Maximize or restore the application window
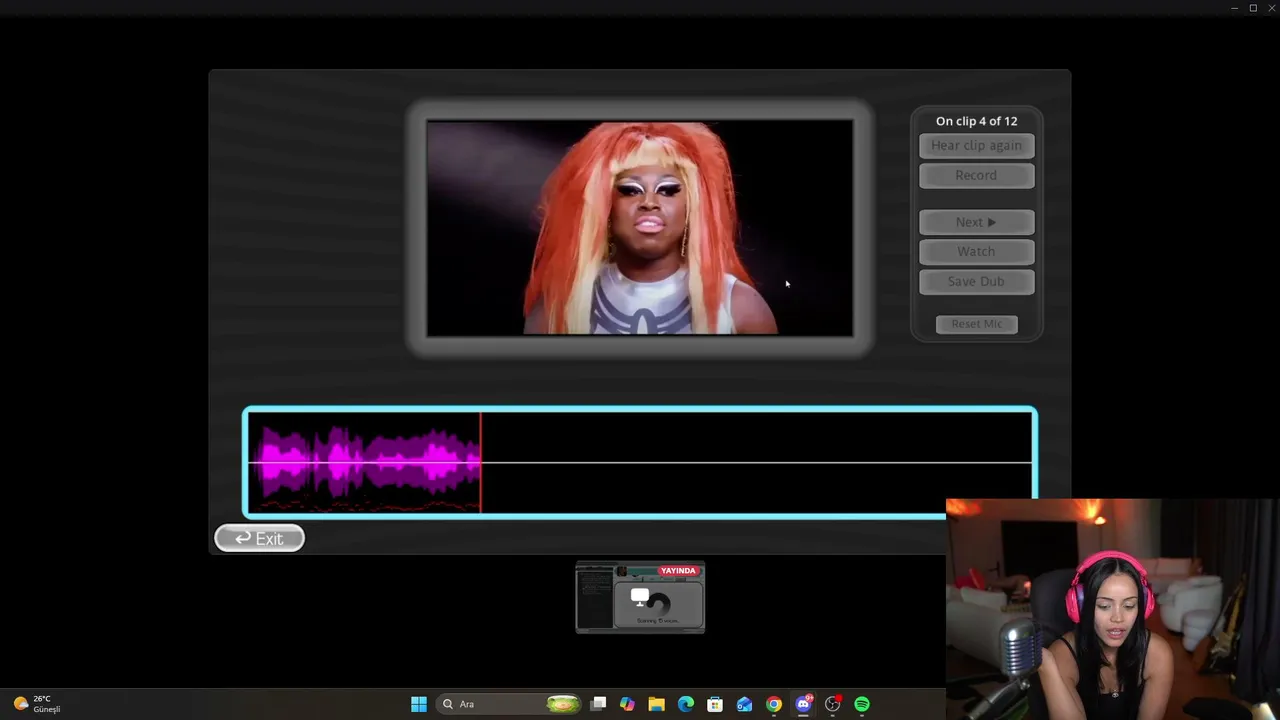1280x720 pixels. point(1253,8)
